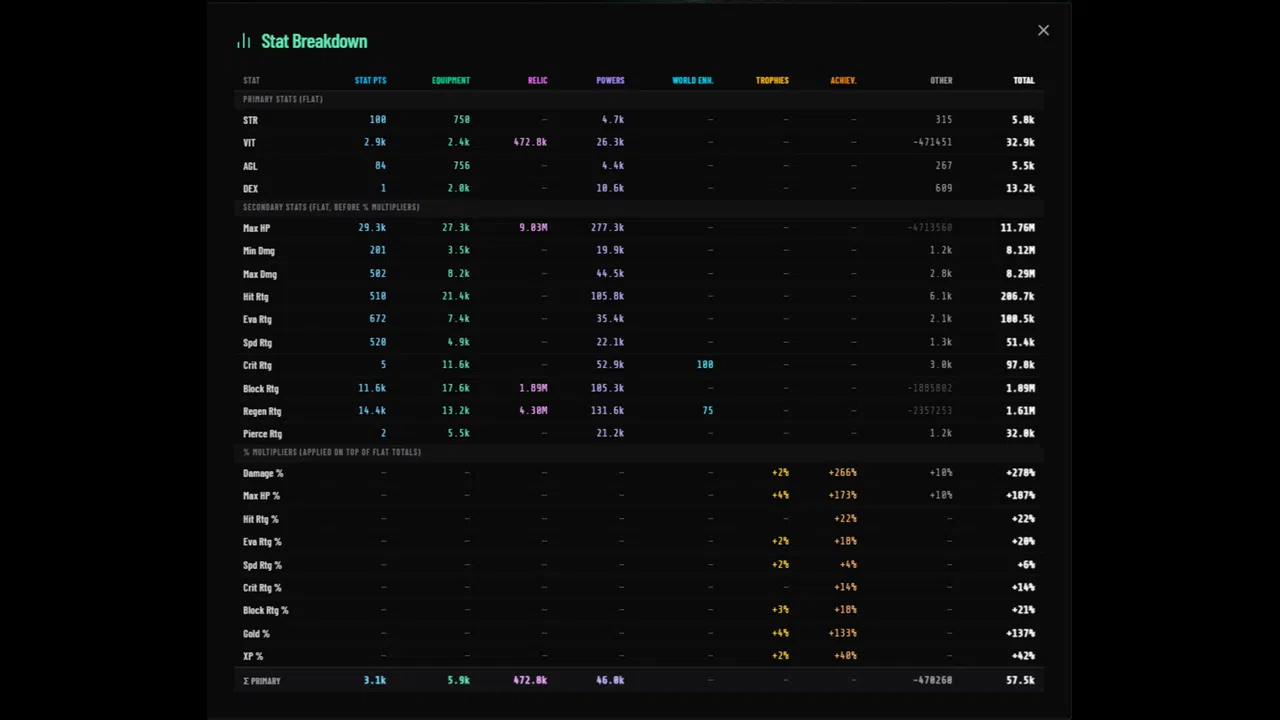Image resolution: width=1280 pixels, height=720 pixels.
Task: Click Σ Primary stat points '3.1k'
Action: pyautogui.click(x=375, y=680)
